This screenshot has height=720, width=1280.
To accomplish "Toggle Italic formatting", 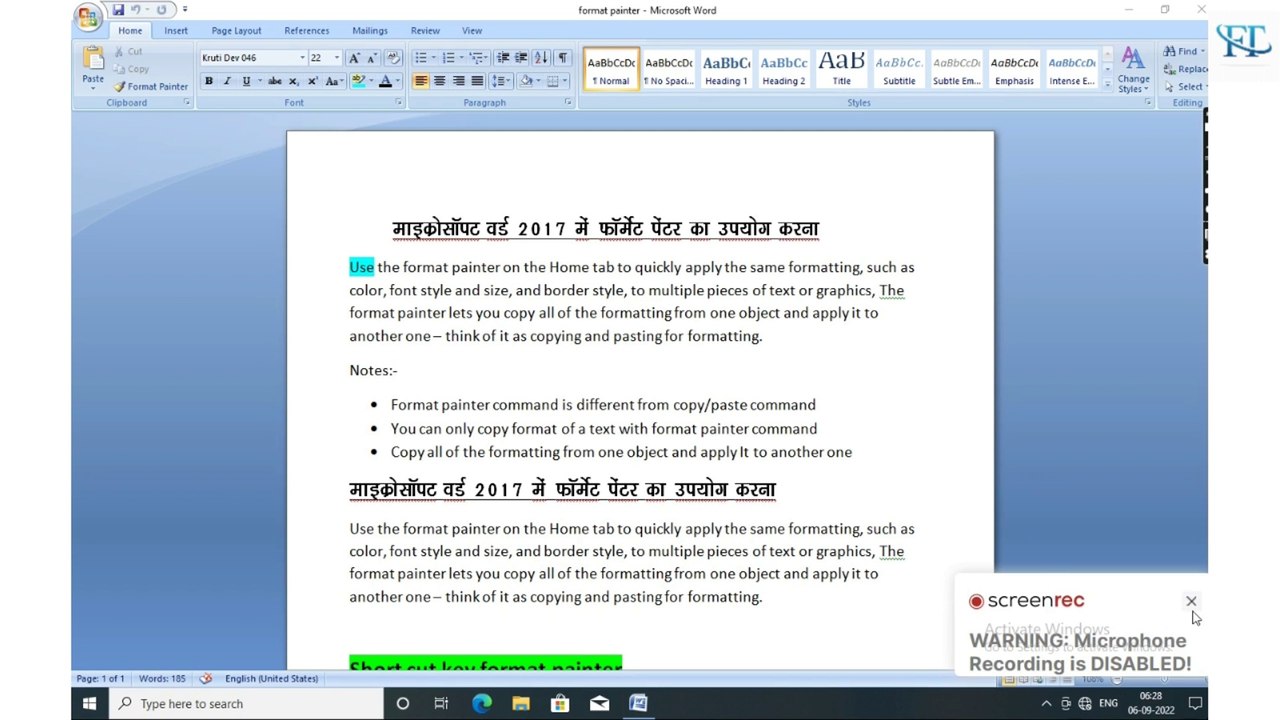I will 227,81.
